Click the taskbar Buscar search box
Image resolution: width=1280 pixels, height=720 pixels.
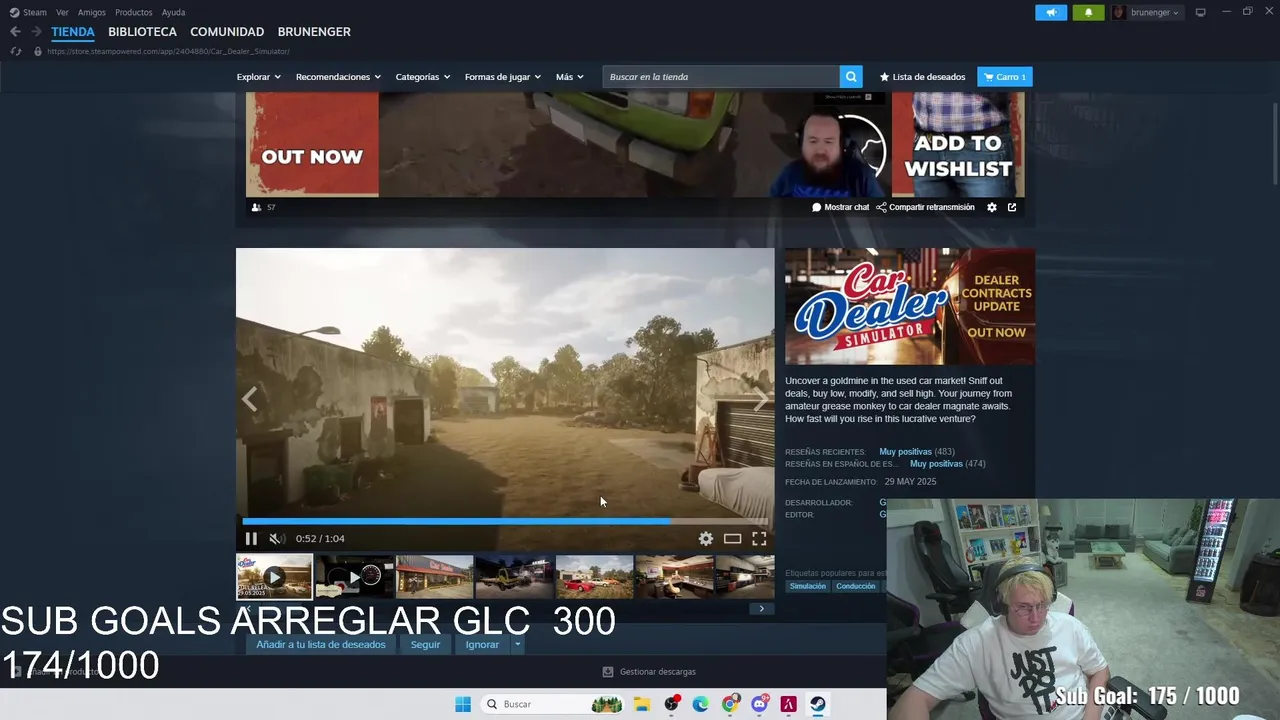tap(553, 704)
